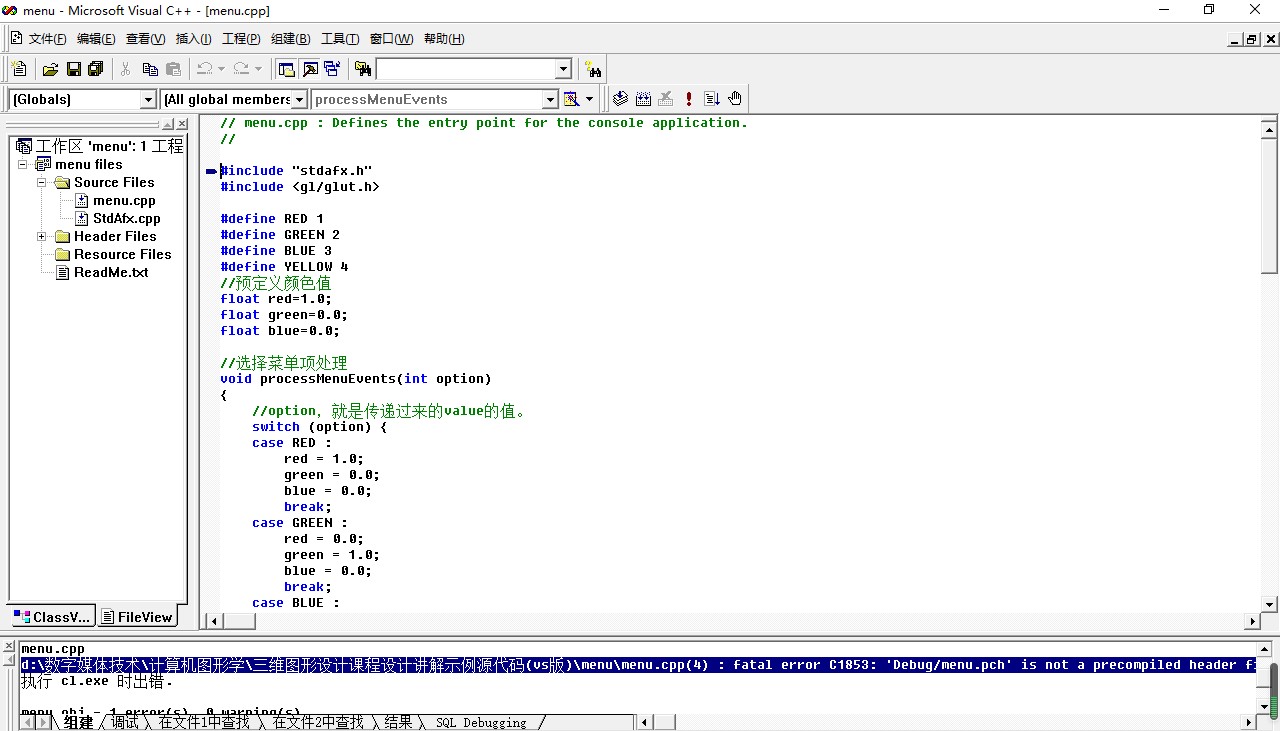Screen dimensions: 1280x731
Task: Open the 组建(B) menu
Action: pos(291,39)
